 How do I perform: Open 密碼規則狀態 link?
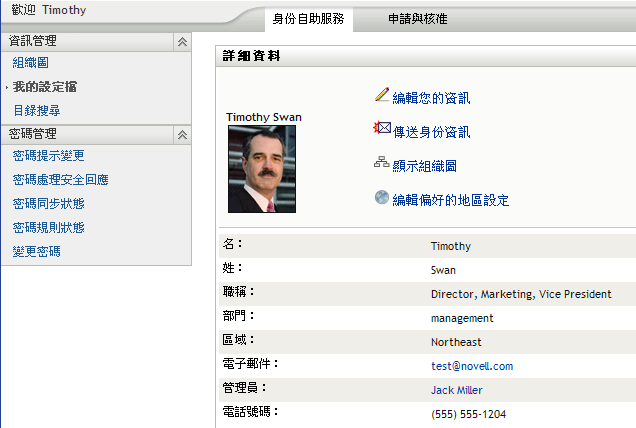[x=48, y=228]
